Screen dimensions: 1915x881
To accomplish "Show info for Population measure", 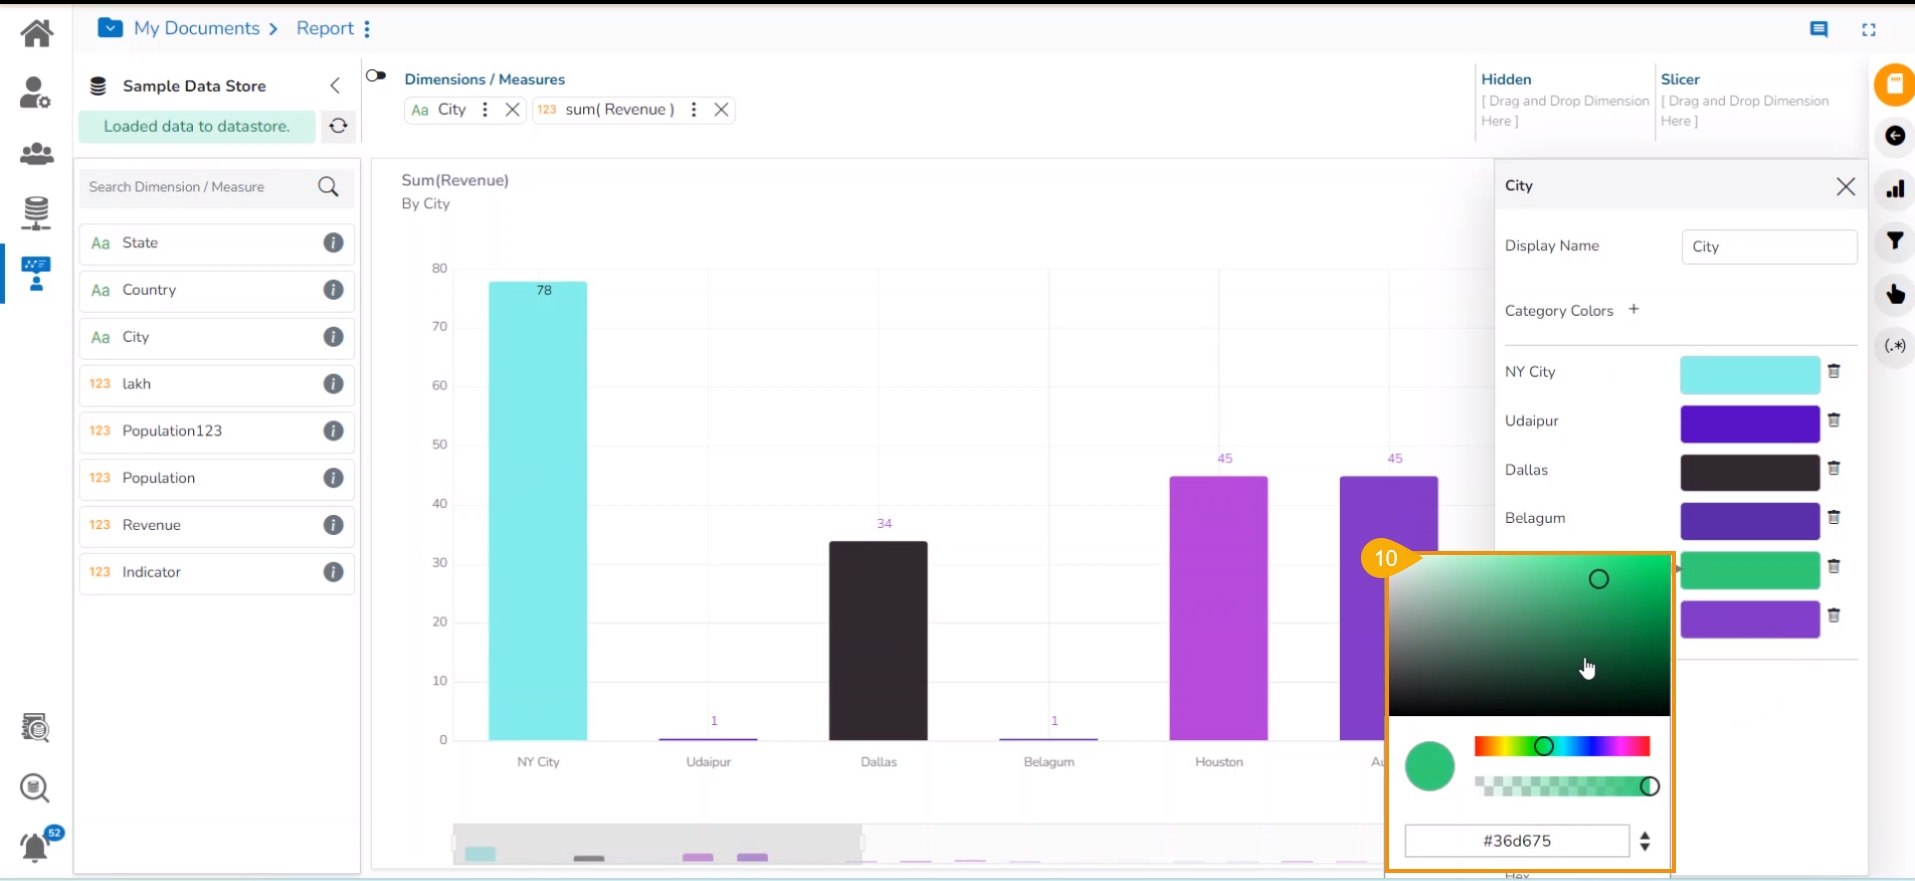I will pyautogui.click(x=334, y=478).
